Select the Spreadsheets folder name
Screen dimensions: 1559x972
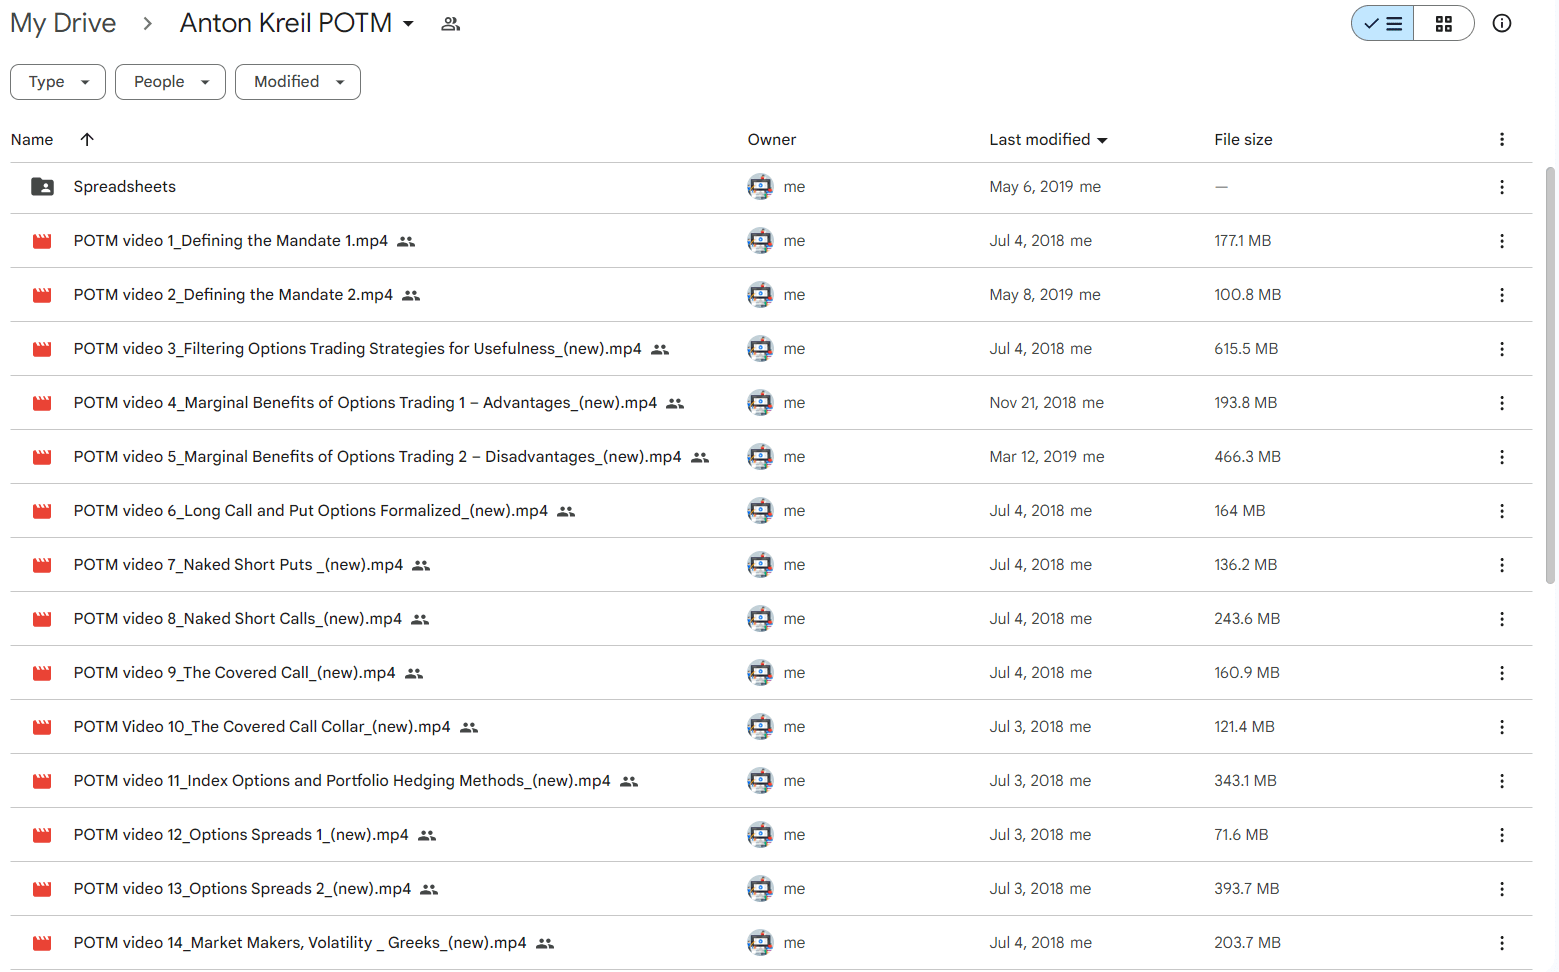tap(125, 187)
